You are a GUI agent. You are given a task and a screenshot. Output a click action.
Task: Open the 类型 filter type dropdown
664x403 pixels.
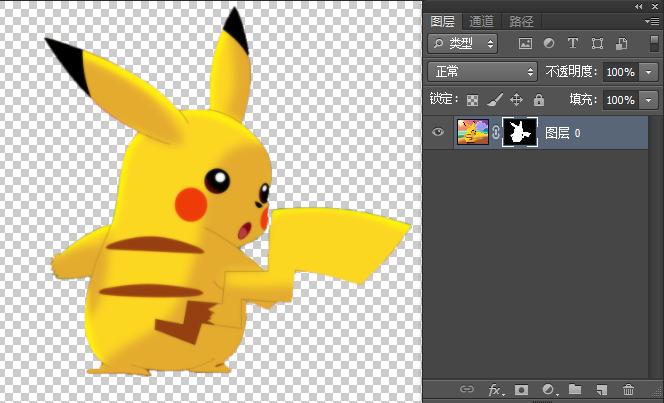pos(462,44)
